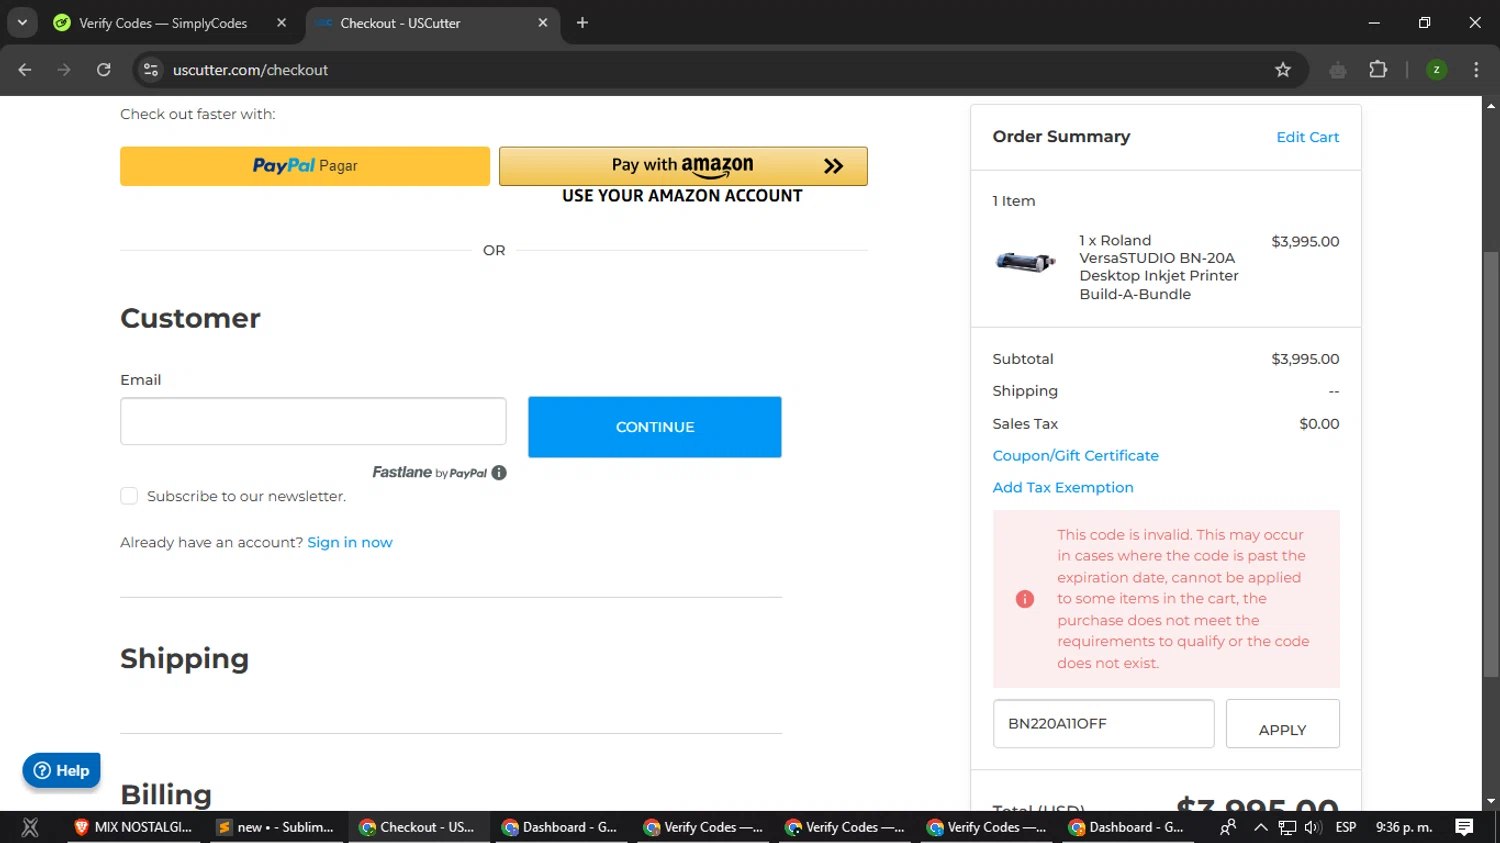Open the Chrome three-dot menu
This screenshot has width=1500, height=843.
point(1476,70)
